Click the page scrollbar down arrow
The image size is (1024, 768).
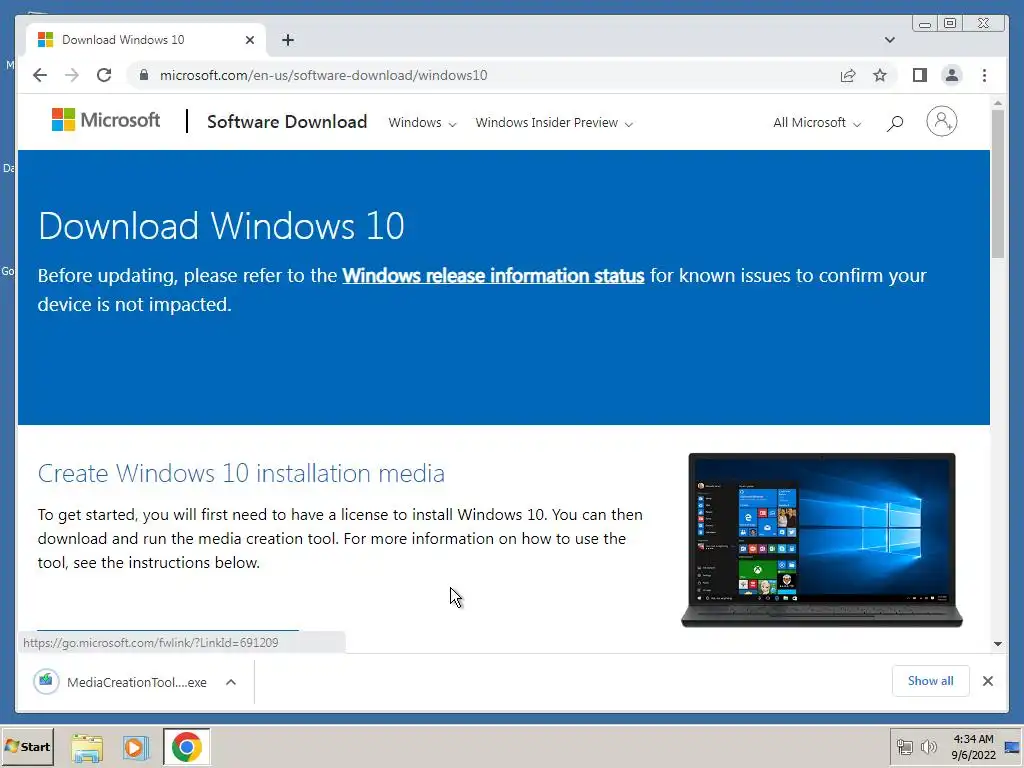[998, 644]
